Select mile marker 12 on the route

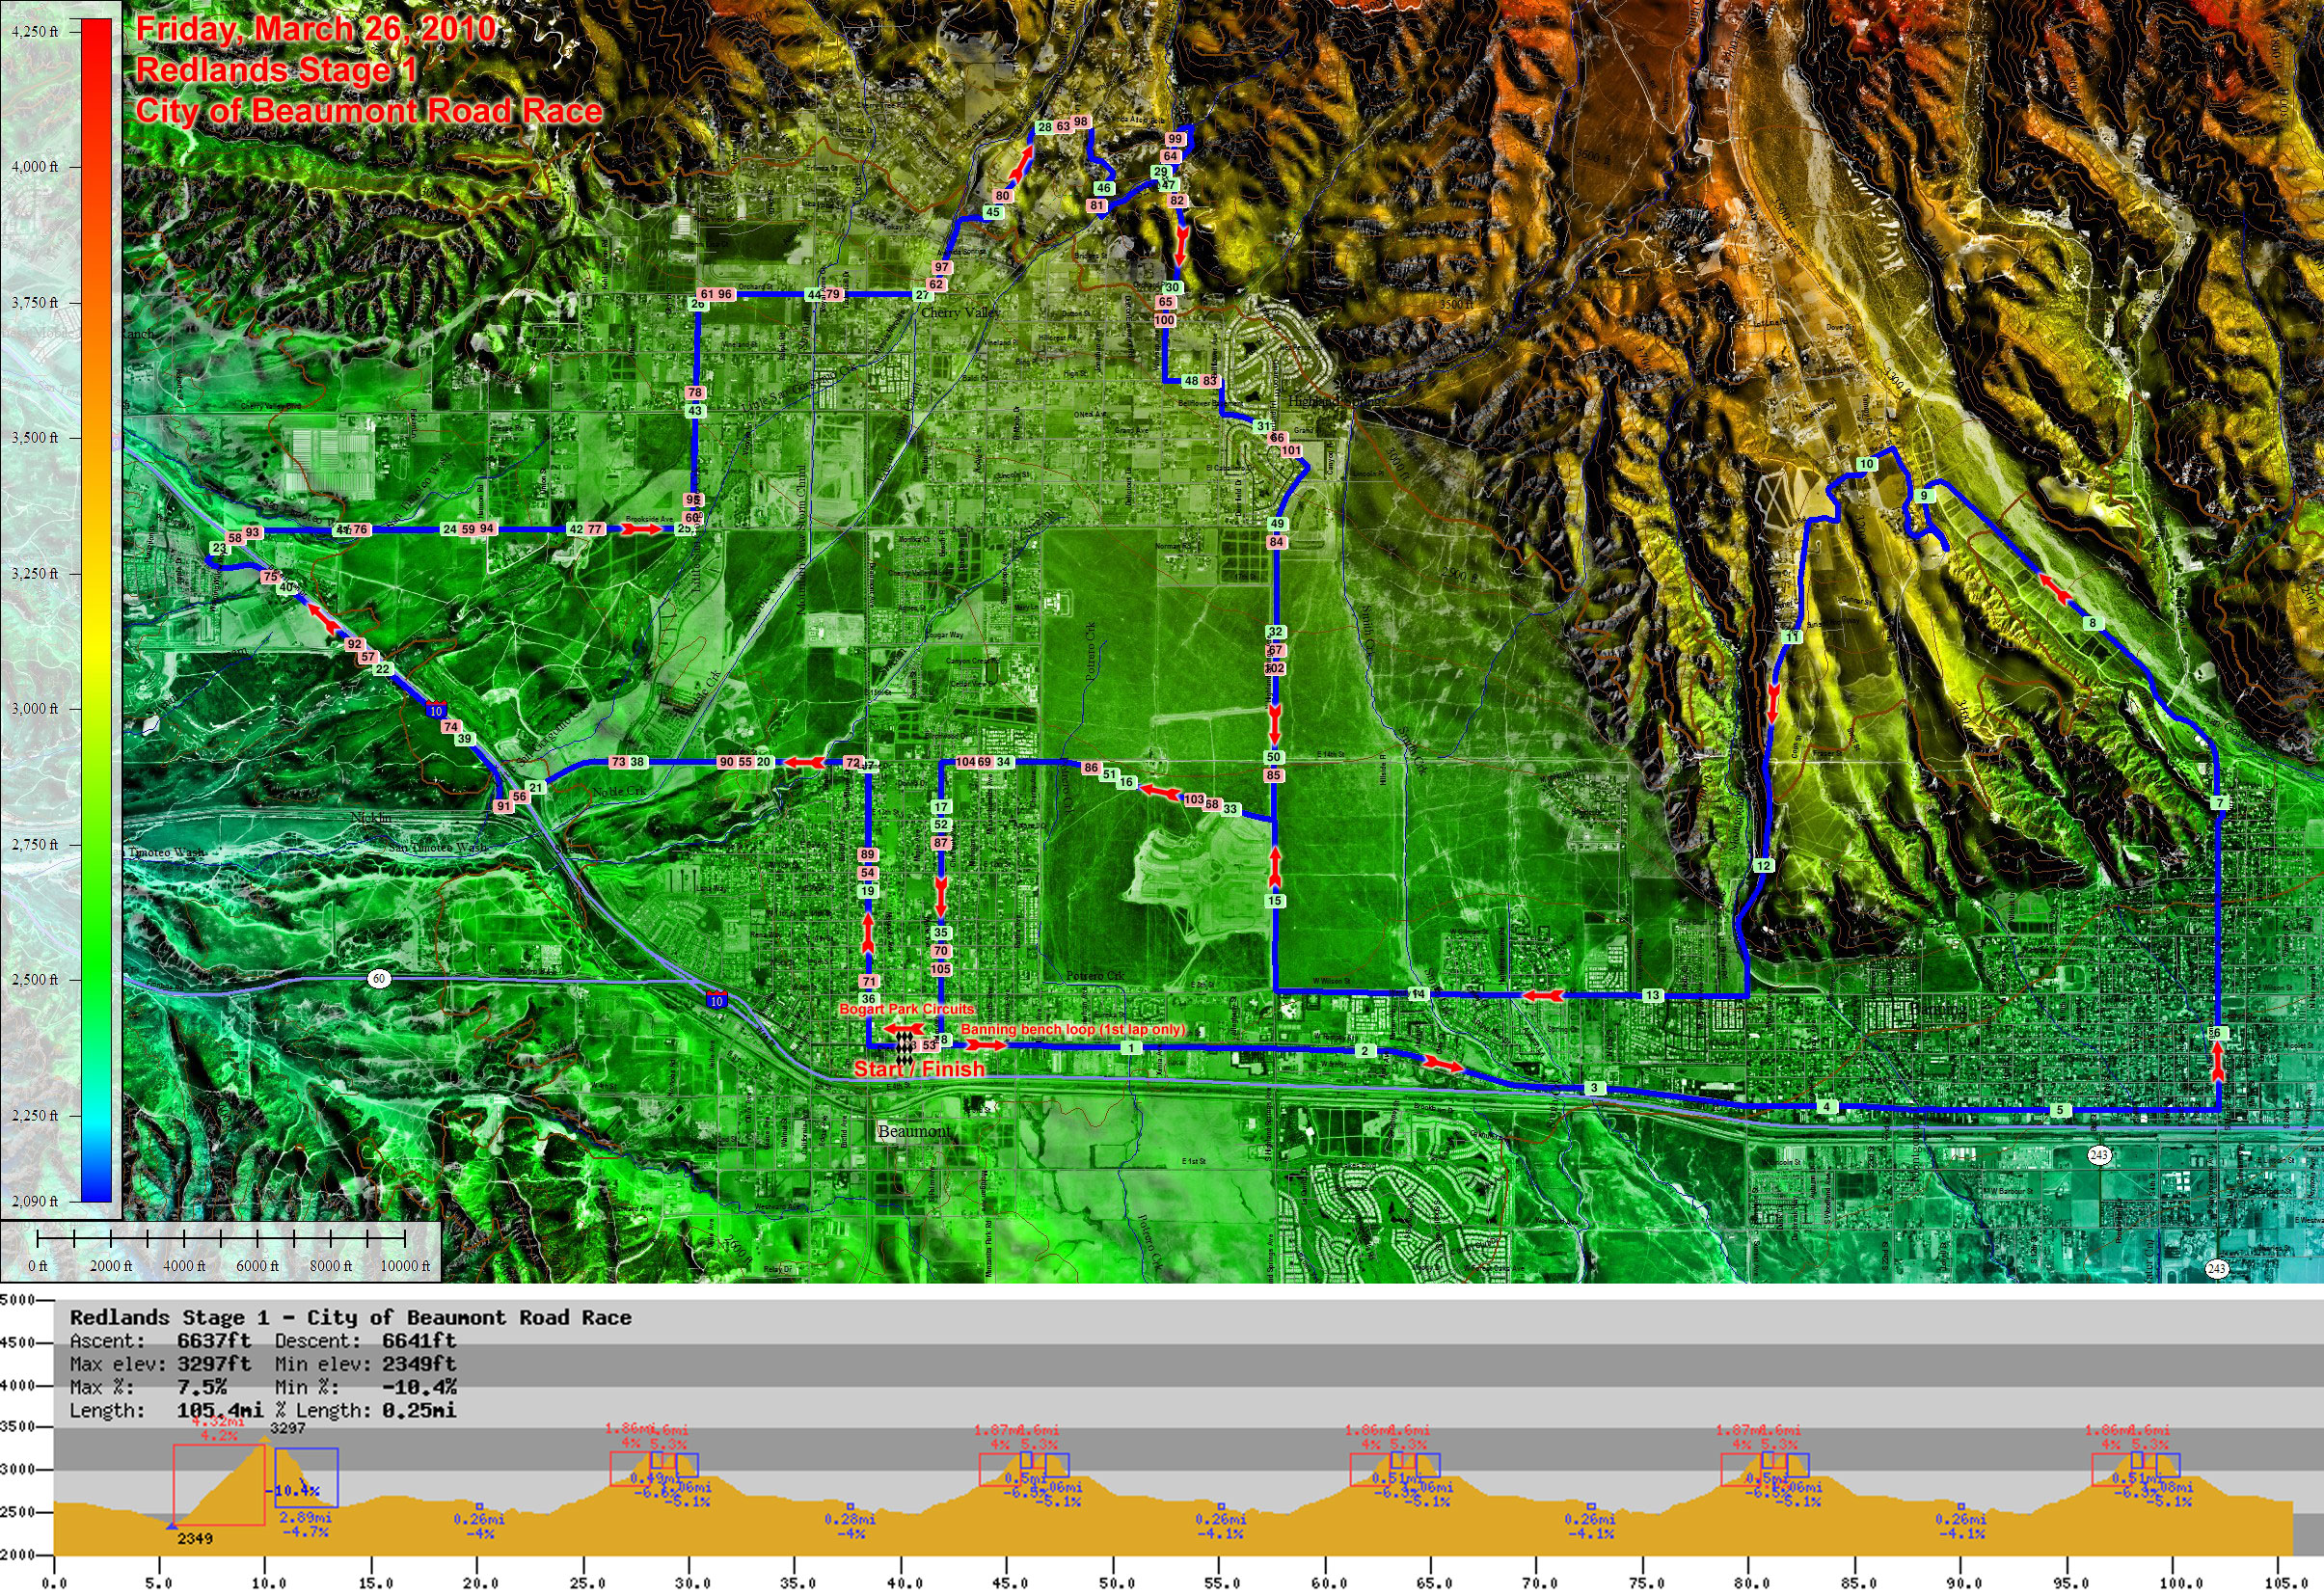click(x=1763, y=866)
